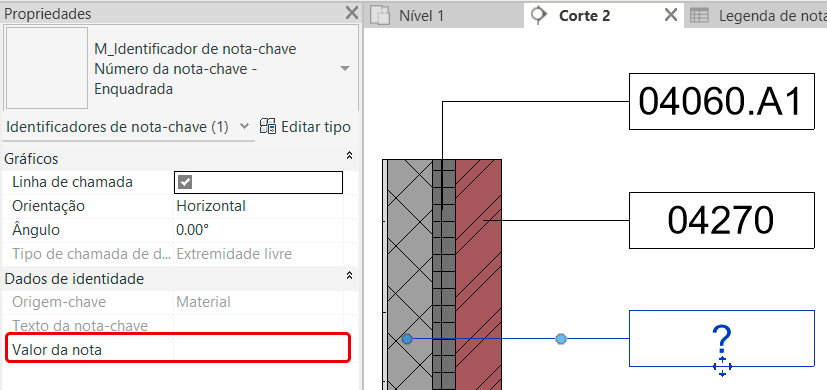The image size is (827, 390).
Task: Select the 04270 keynote tag
Action: [x=722, y=220]
